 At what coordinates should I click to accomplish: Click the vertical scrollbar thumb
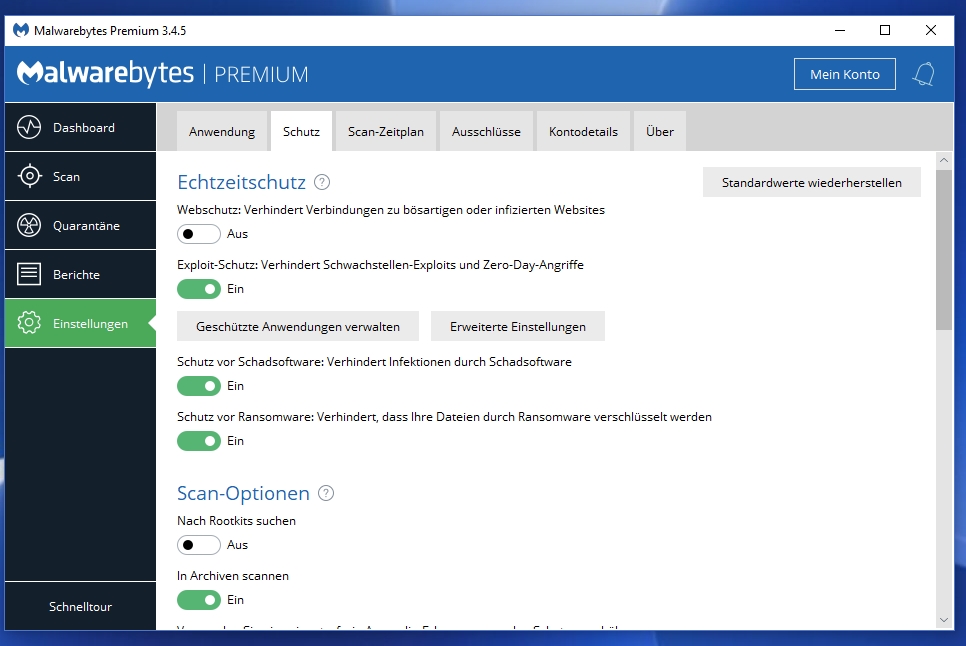(944, 250)
